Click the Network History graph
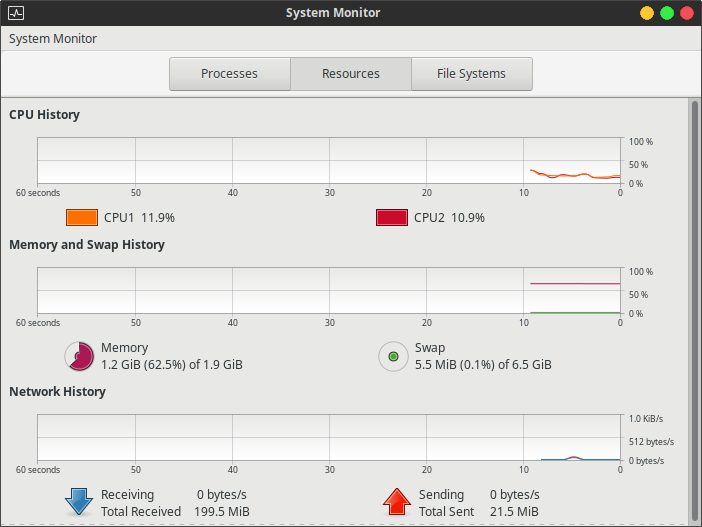 (x=329, y=437)
